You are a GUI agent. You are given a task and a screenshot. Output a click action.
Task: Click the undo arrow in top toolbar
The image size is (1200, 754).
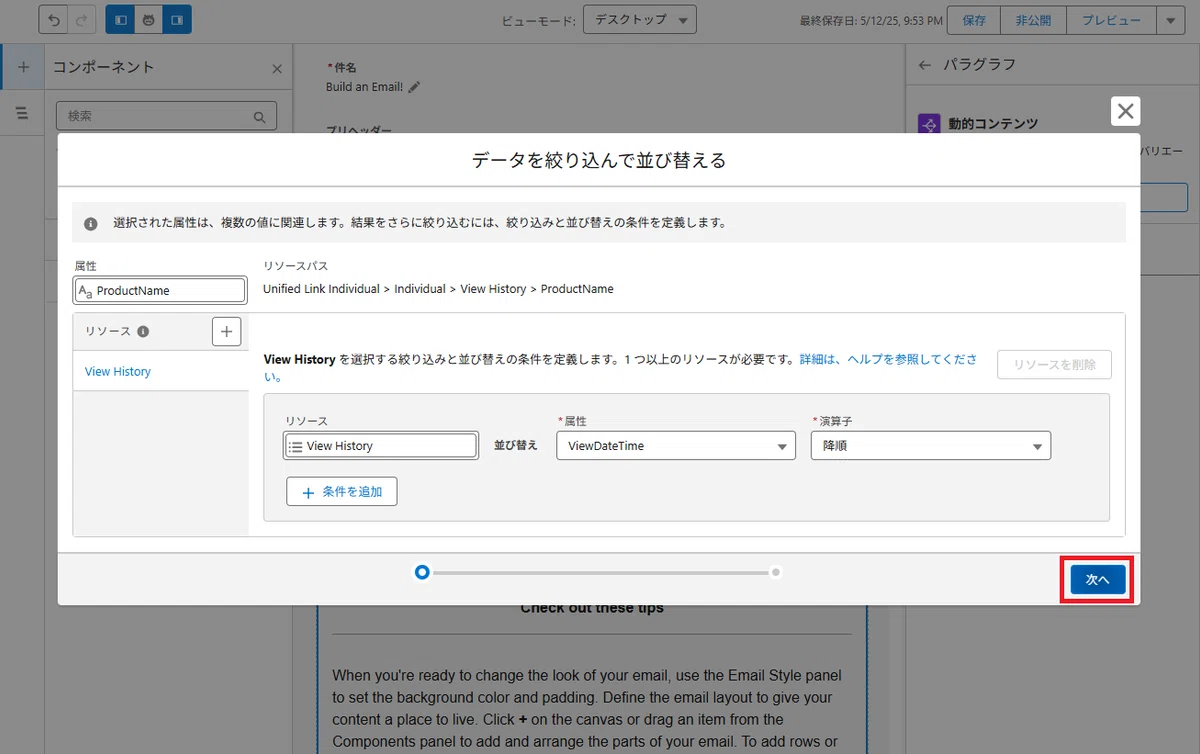(53, 19)
